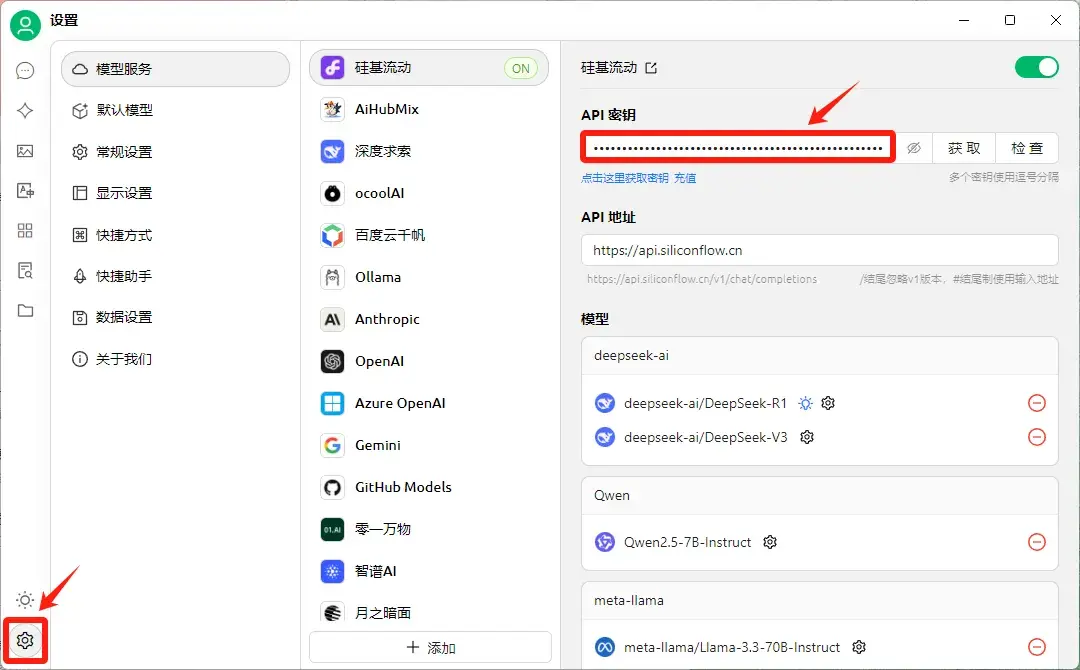Select 常规设置 settings menu
The width and height of the screenshot is (1080, 670).
175,151
